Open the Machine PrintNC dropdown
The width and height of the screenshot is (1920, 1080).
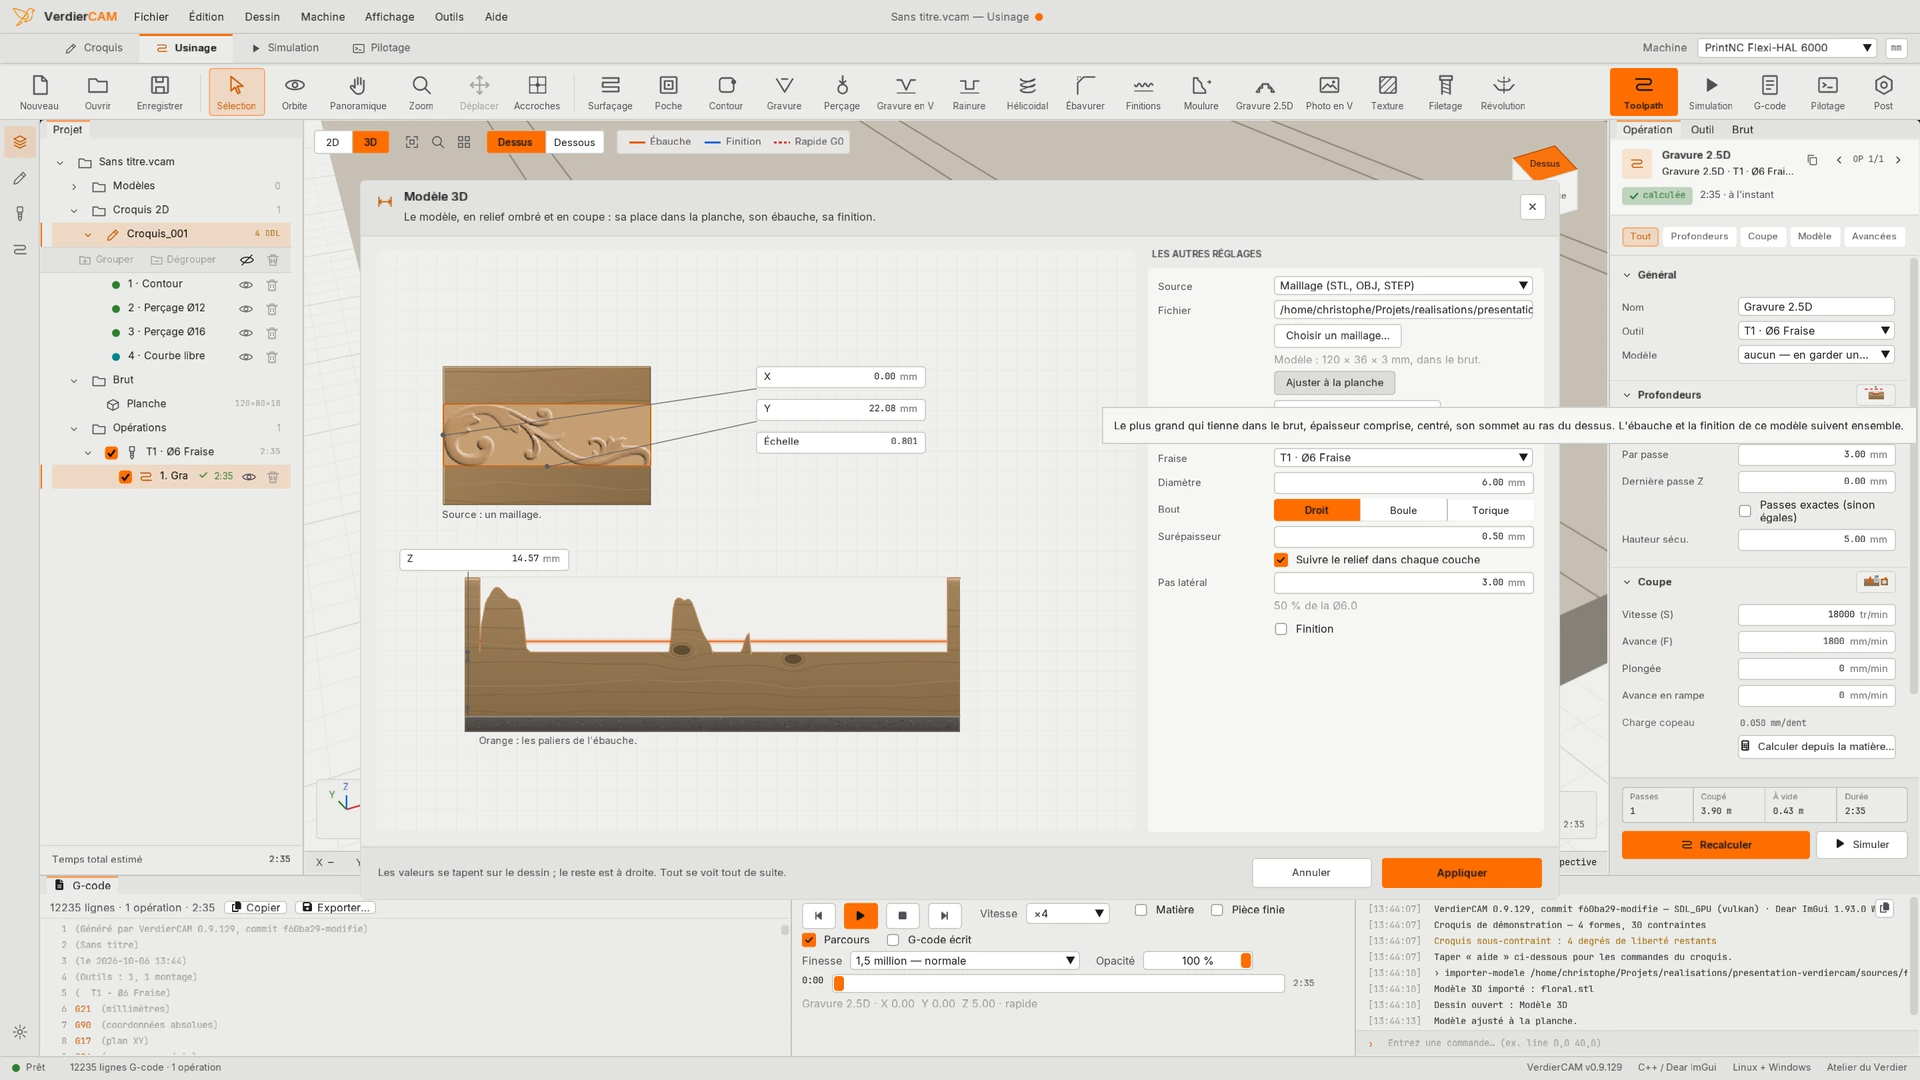point(1787,48)
